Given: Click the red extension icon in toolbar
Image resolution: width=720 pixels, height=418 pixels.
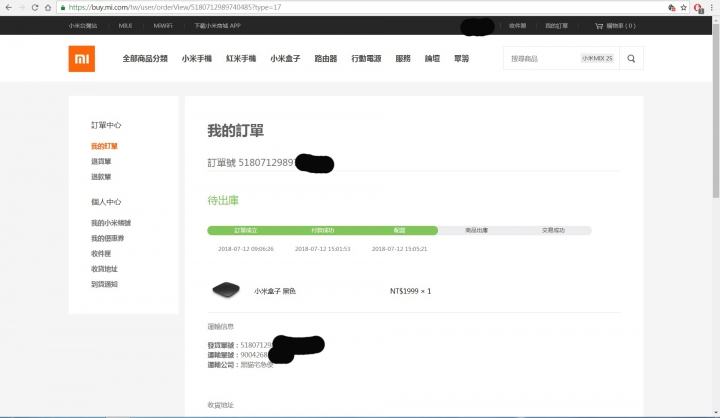Looking at the screenshot, I should 699,8.
